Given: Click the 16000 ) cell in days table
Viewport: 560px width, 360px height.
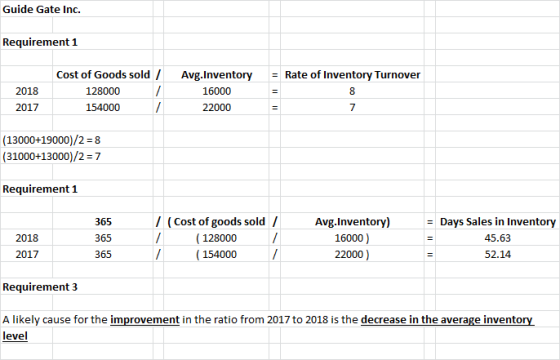Looking at the screenshot, I should (x=352, y=238).
